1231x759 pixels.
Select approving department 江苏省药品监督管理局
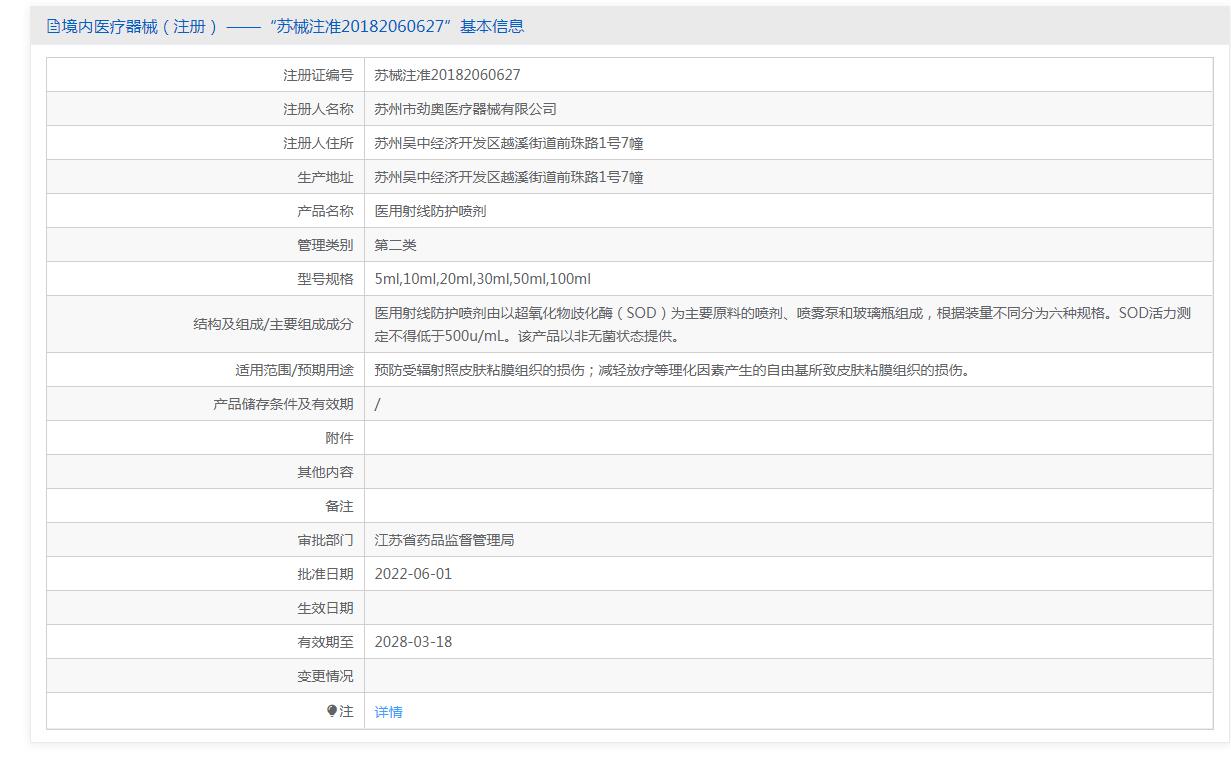[x=444, y=540]
